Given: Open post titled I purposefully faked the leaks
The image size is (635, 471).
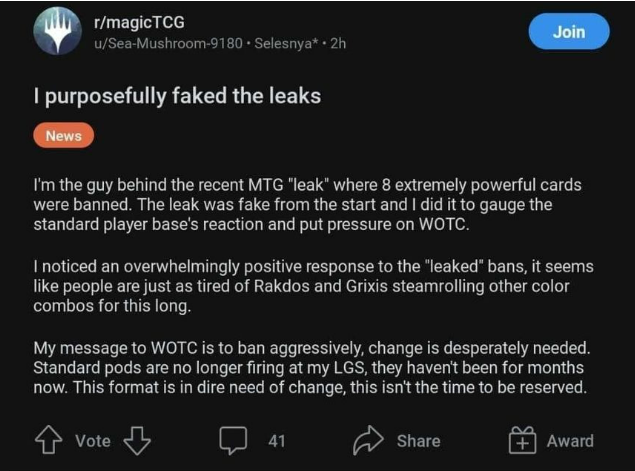Looking at the screenshot, I should click(177, 97).
